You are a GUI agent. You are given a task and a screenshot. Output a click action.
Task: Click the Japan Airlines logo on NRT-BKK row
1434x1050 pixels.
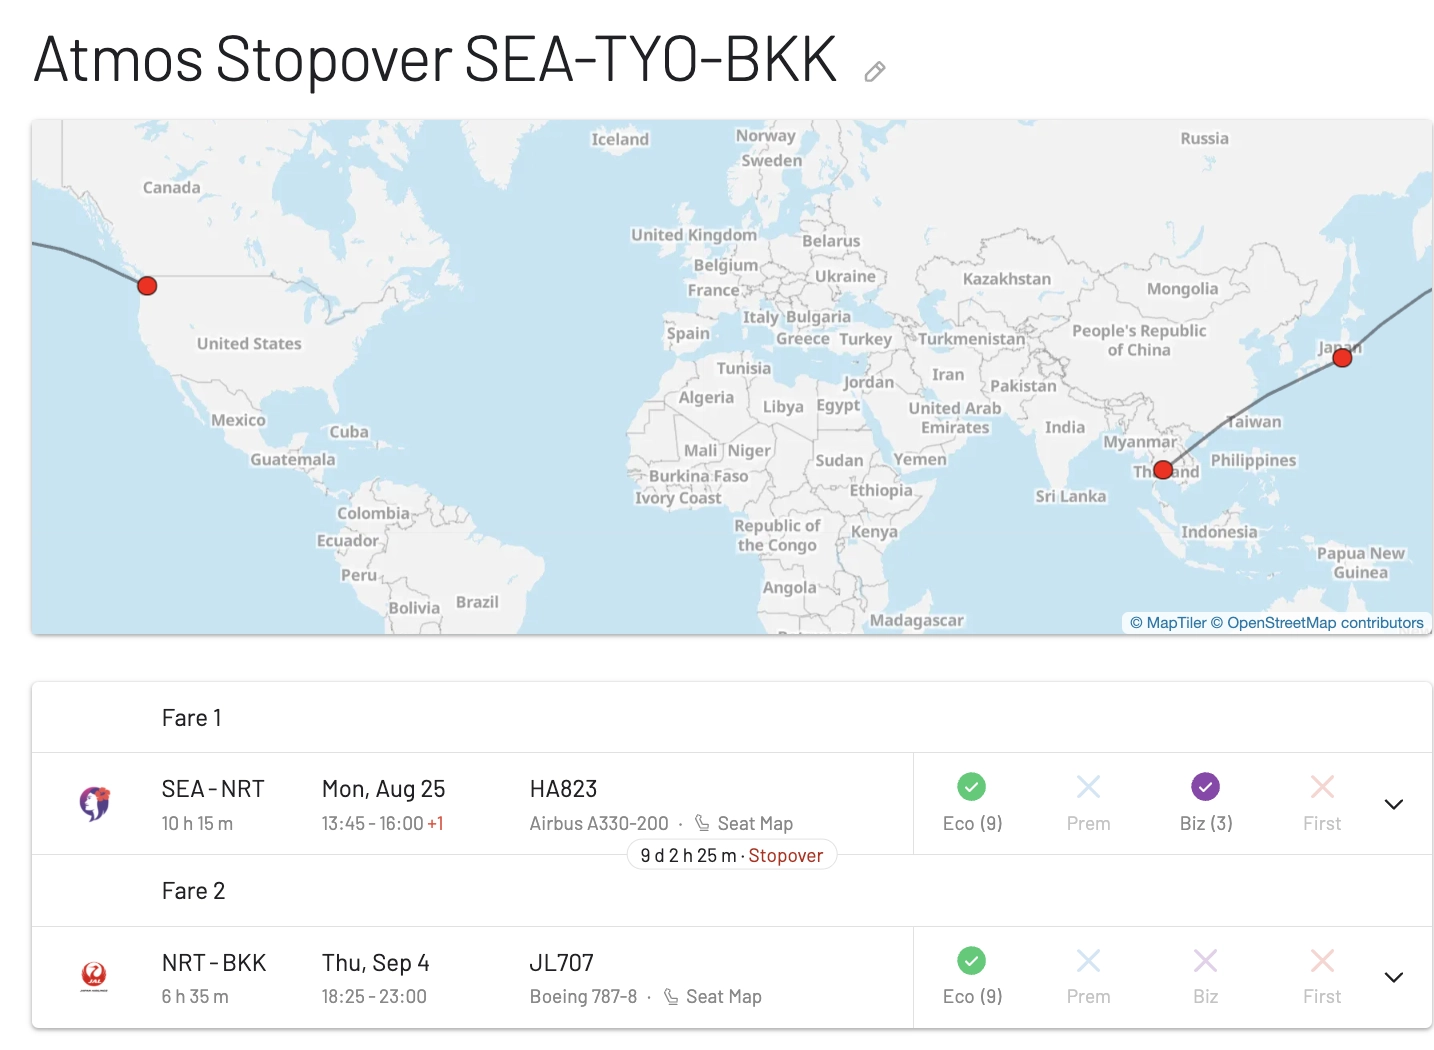coord(94,976)
